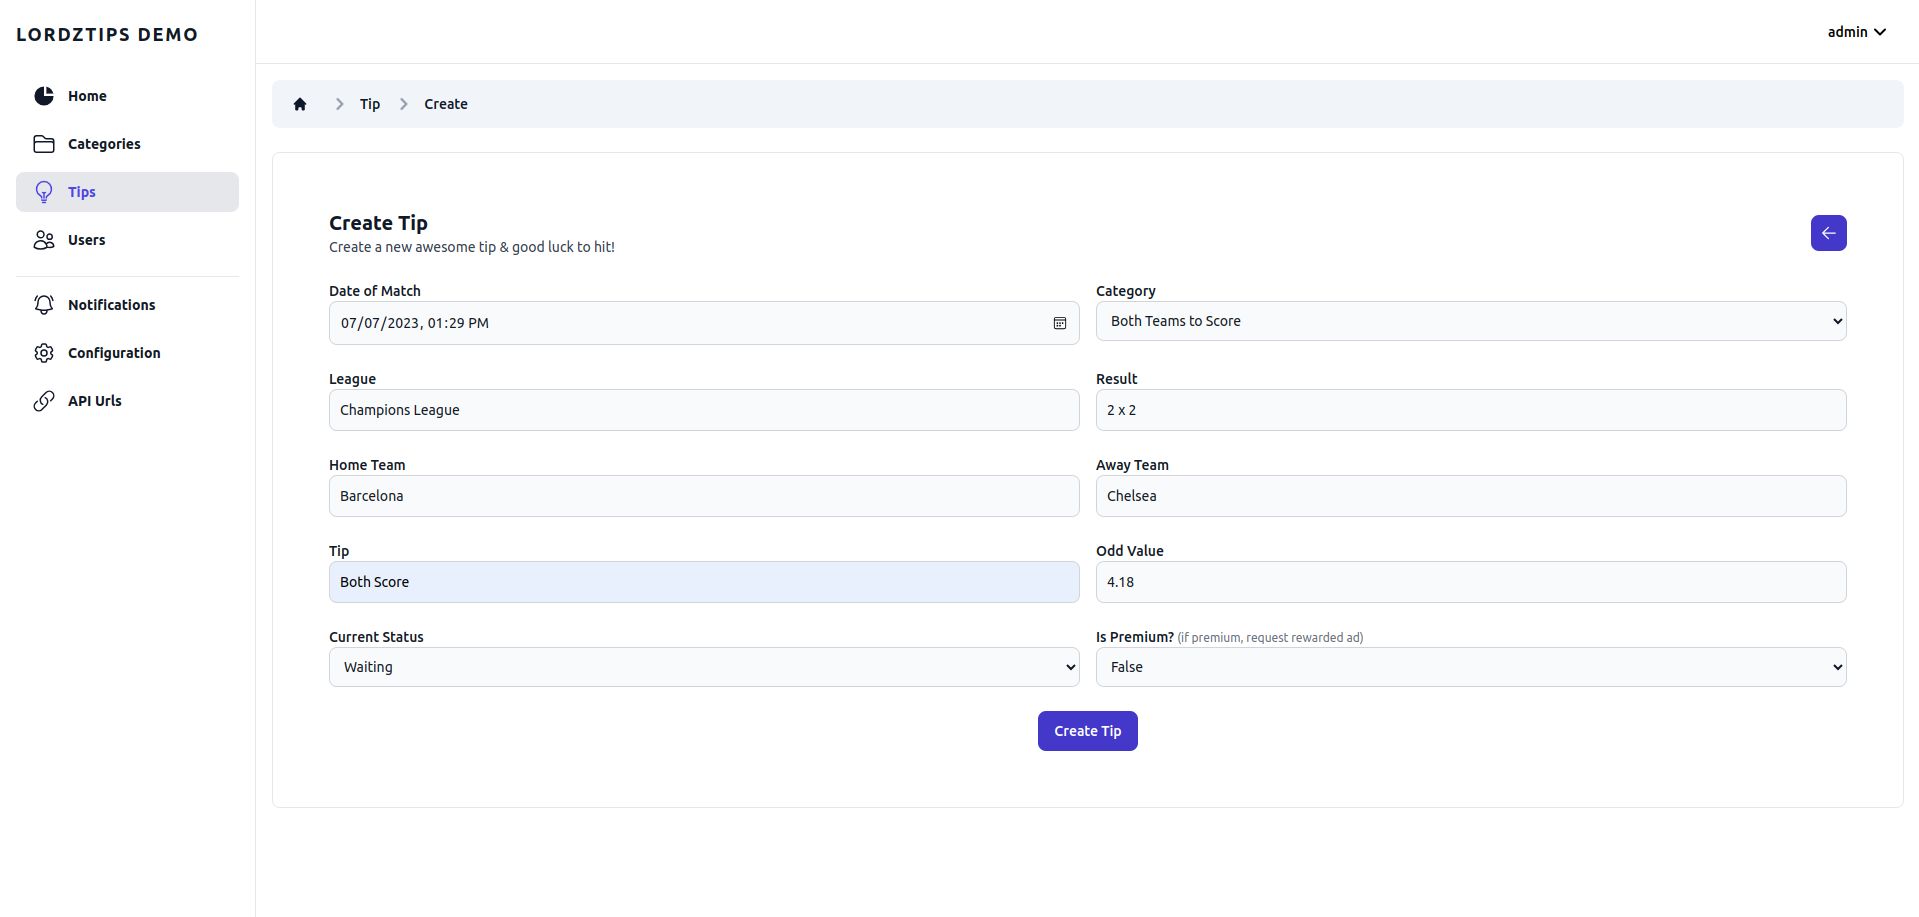This screenshot has width=1919, height=917.
Task: Click the Odd Value input field
Action: coord(1470,582)
